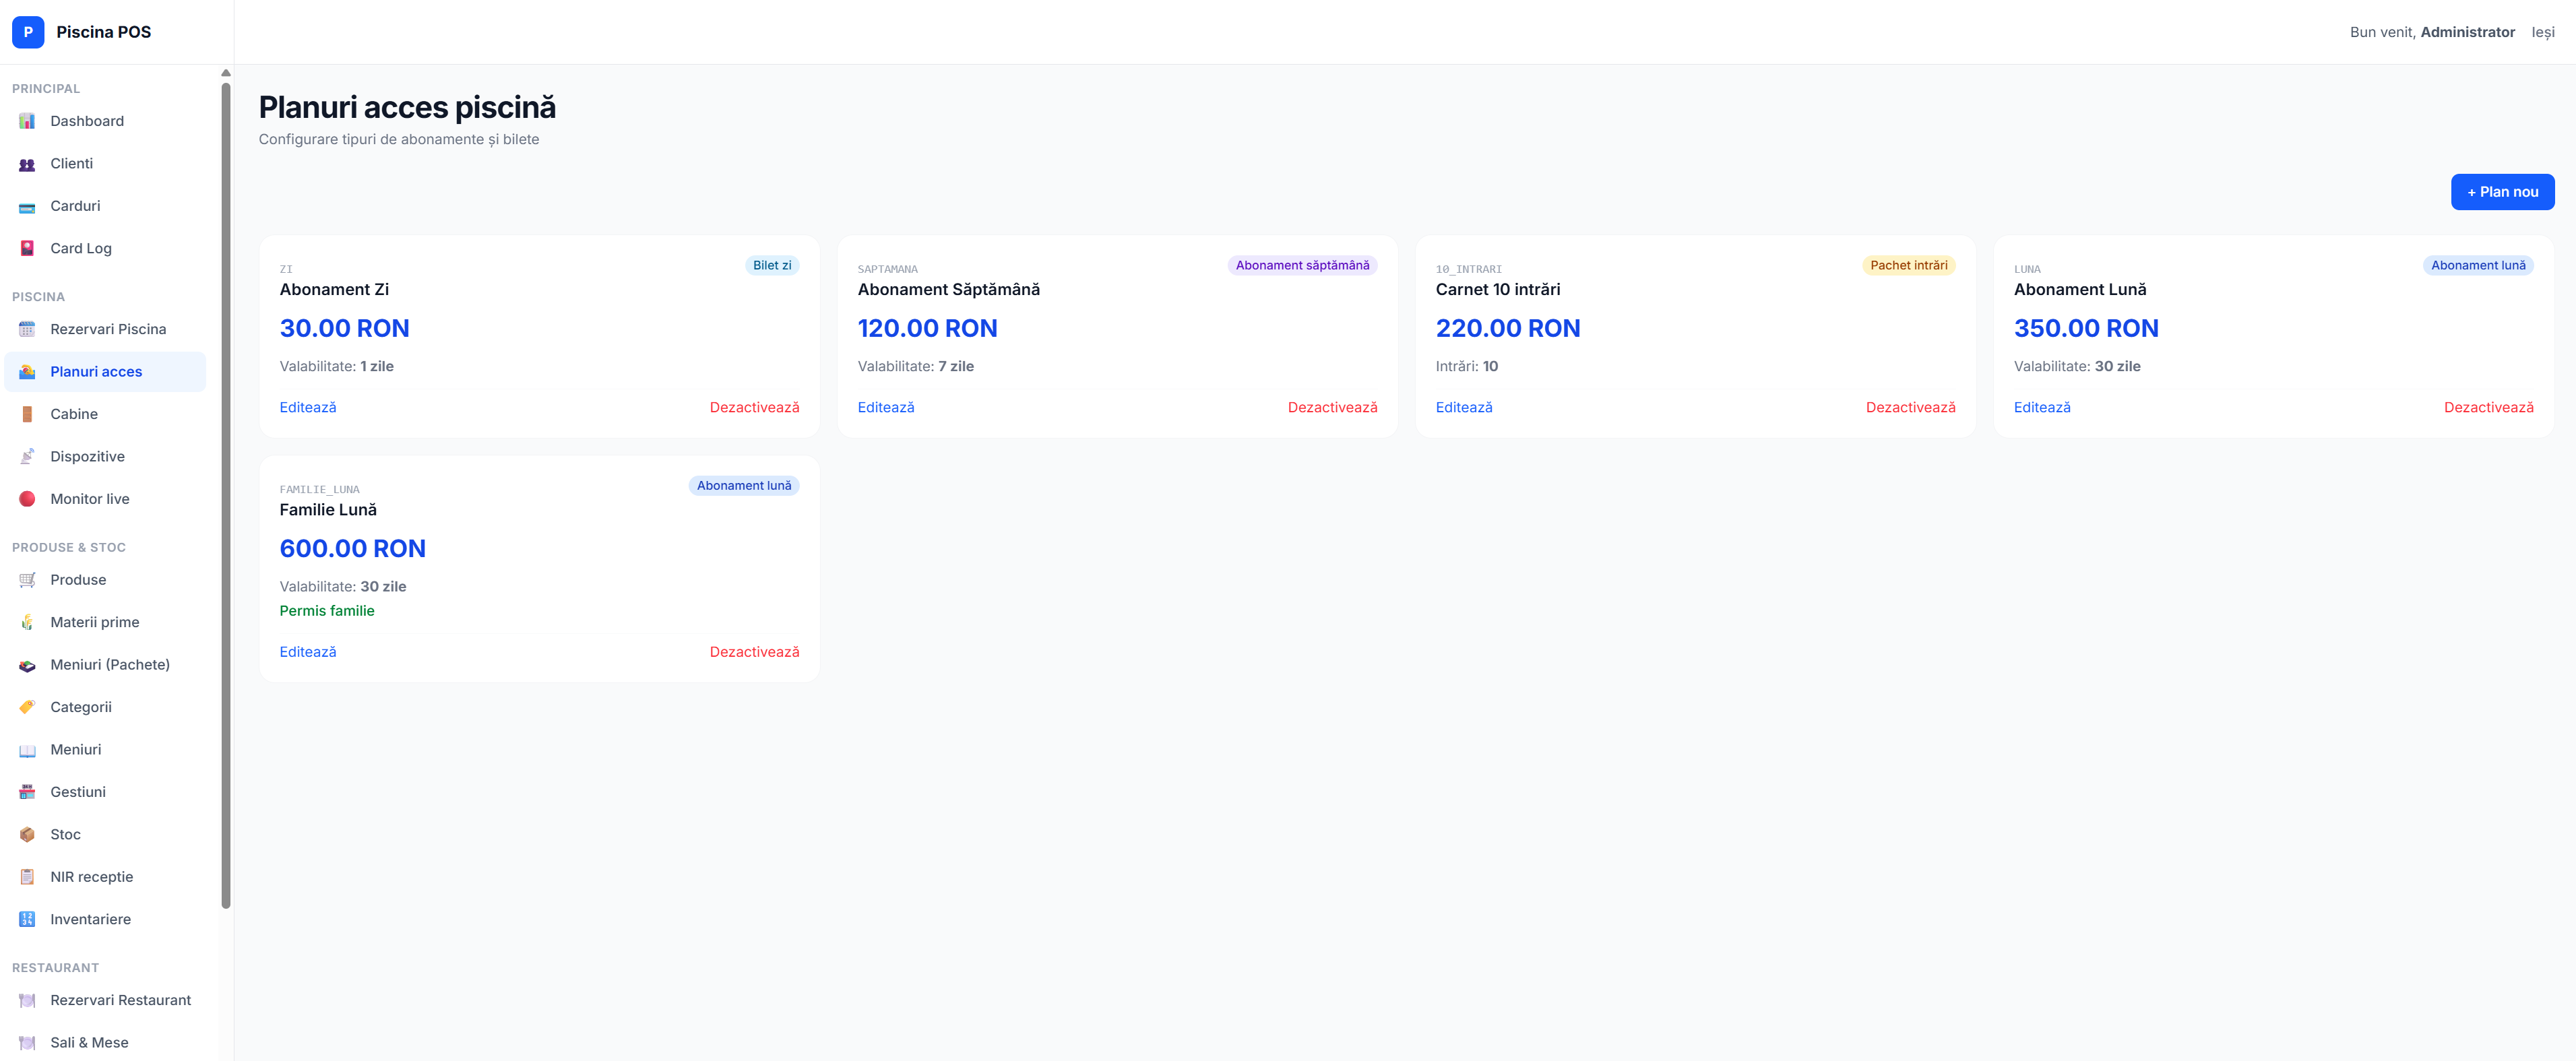Viewport: 2576px width, 1061px height.
Task: Click the Produse shopping cart icon
Action: [27, 580]
